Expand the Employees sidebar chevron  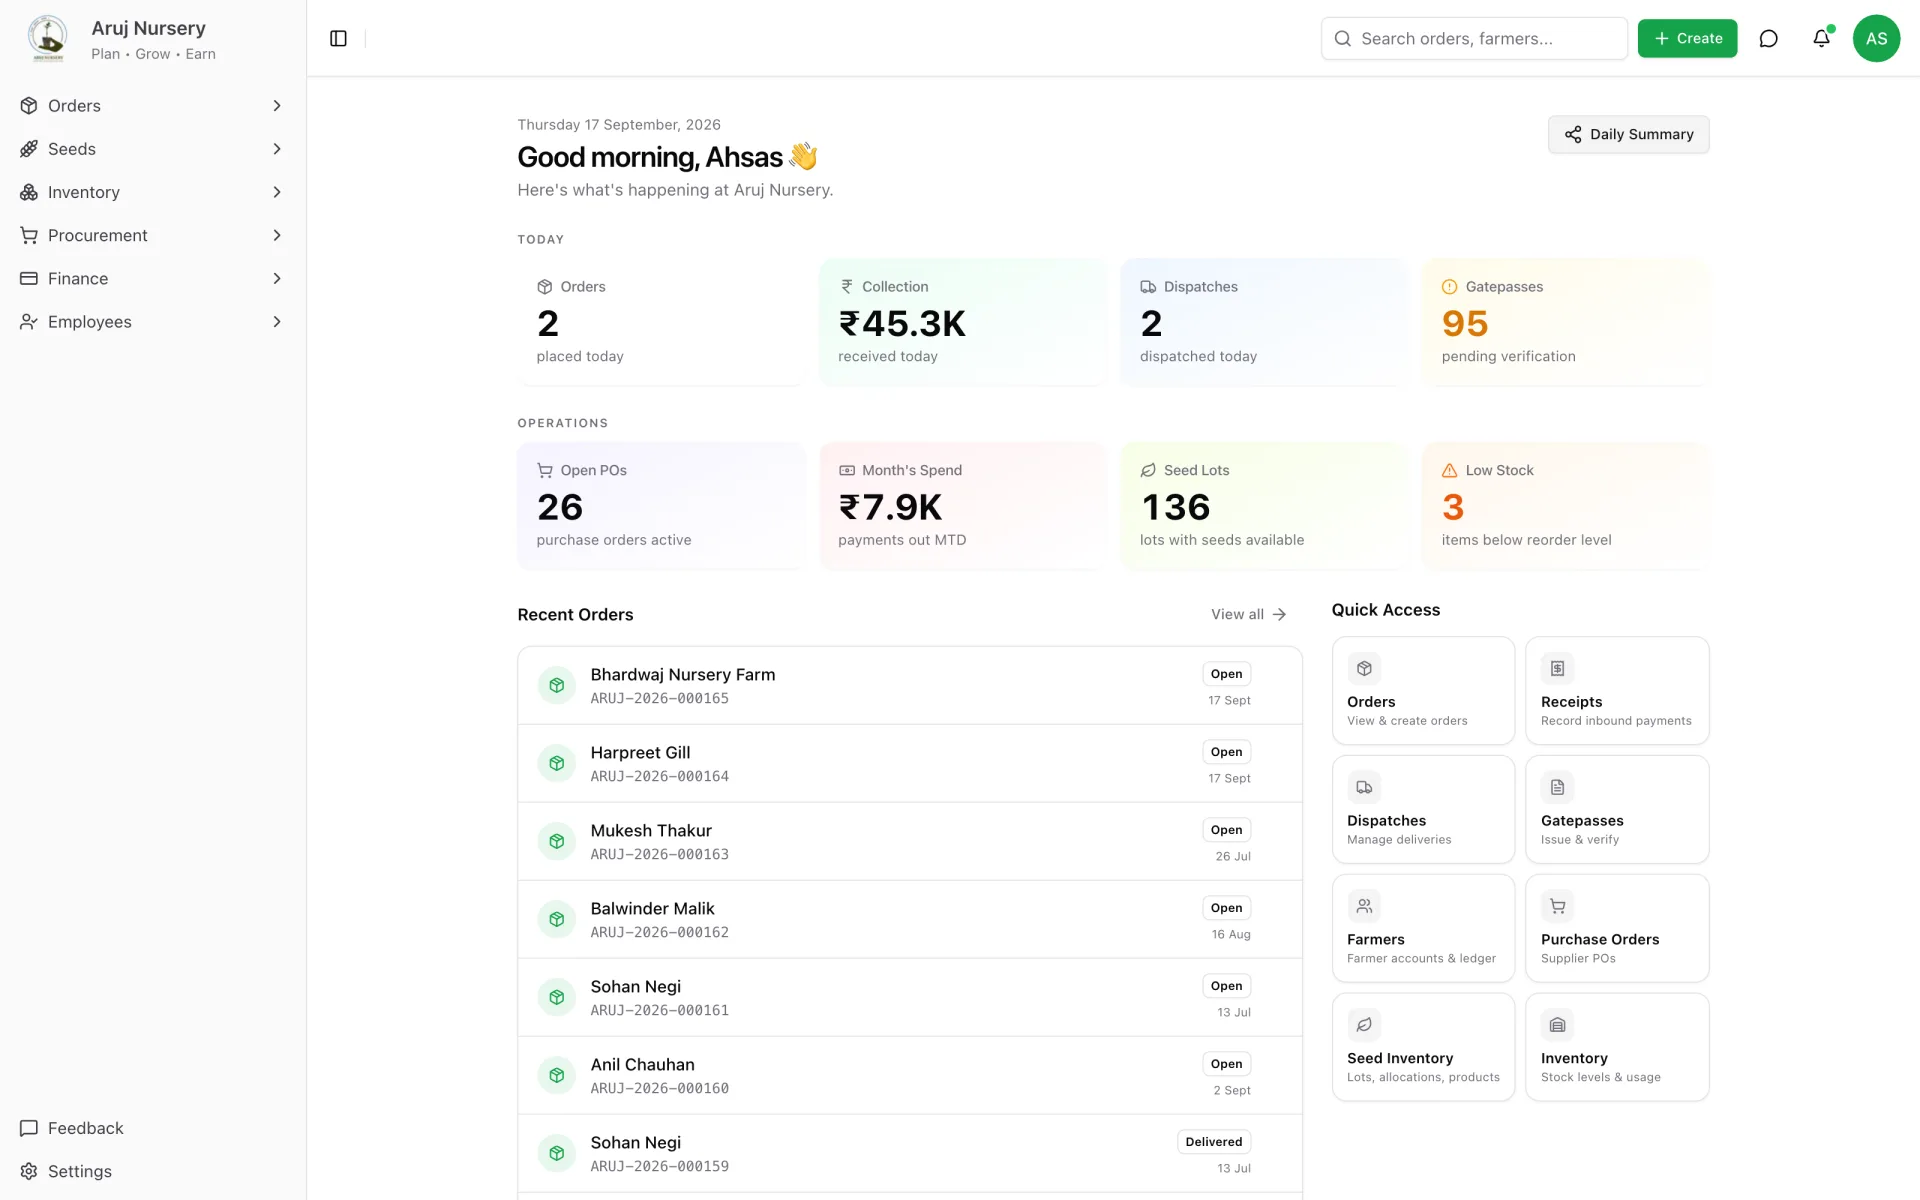point(277,322)
